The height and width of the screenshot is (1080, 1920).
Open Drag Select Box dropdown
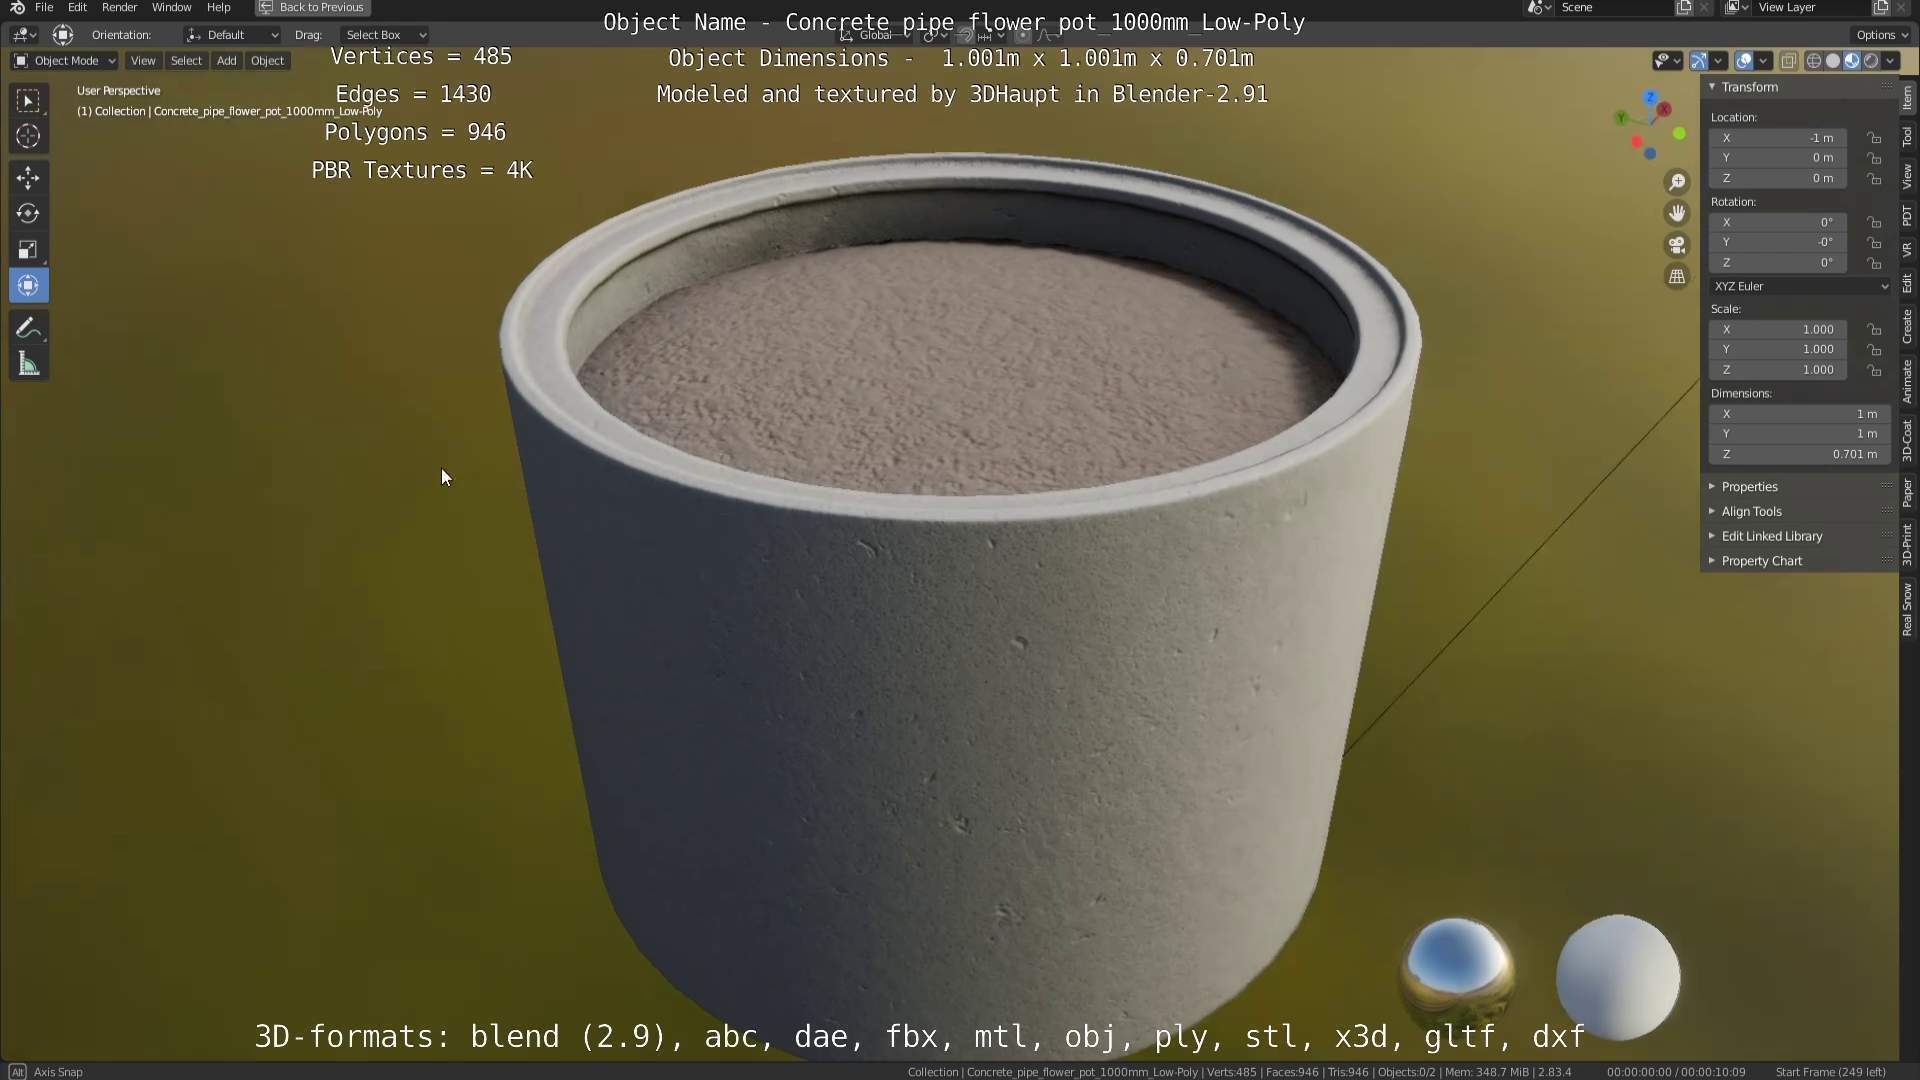[x=384, y=35]
